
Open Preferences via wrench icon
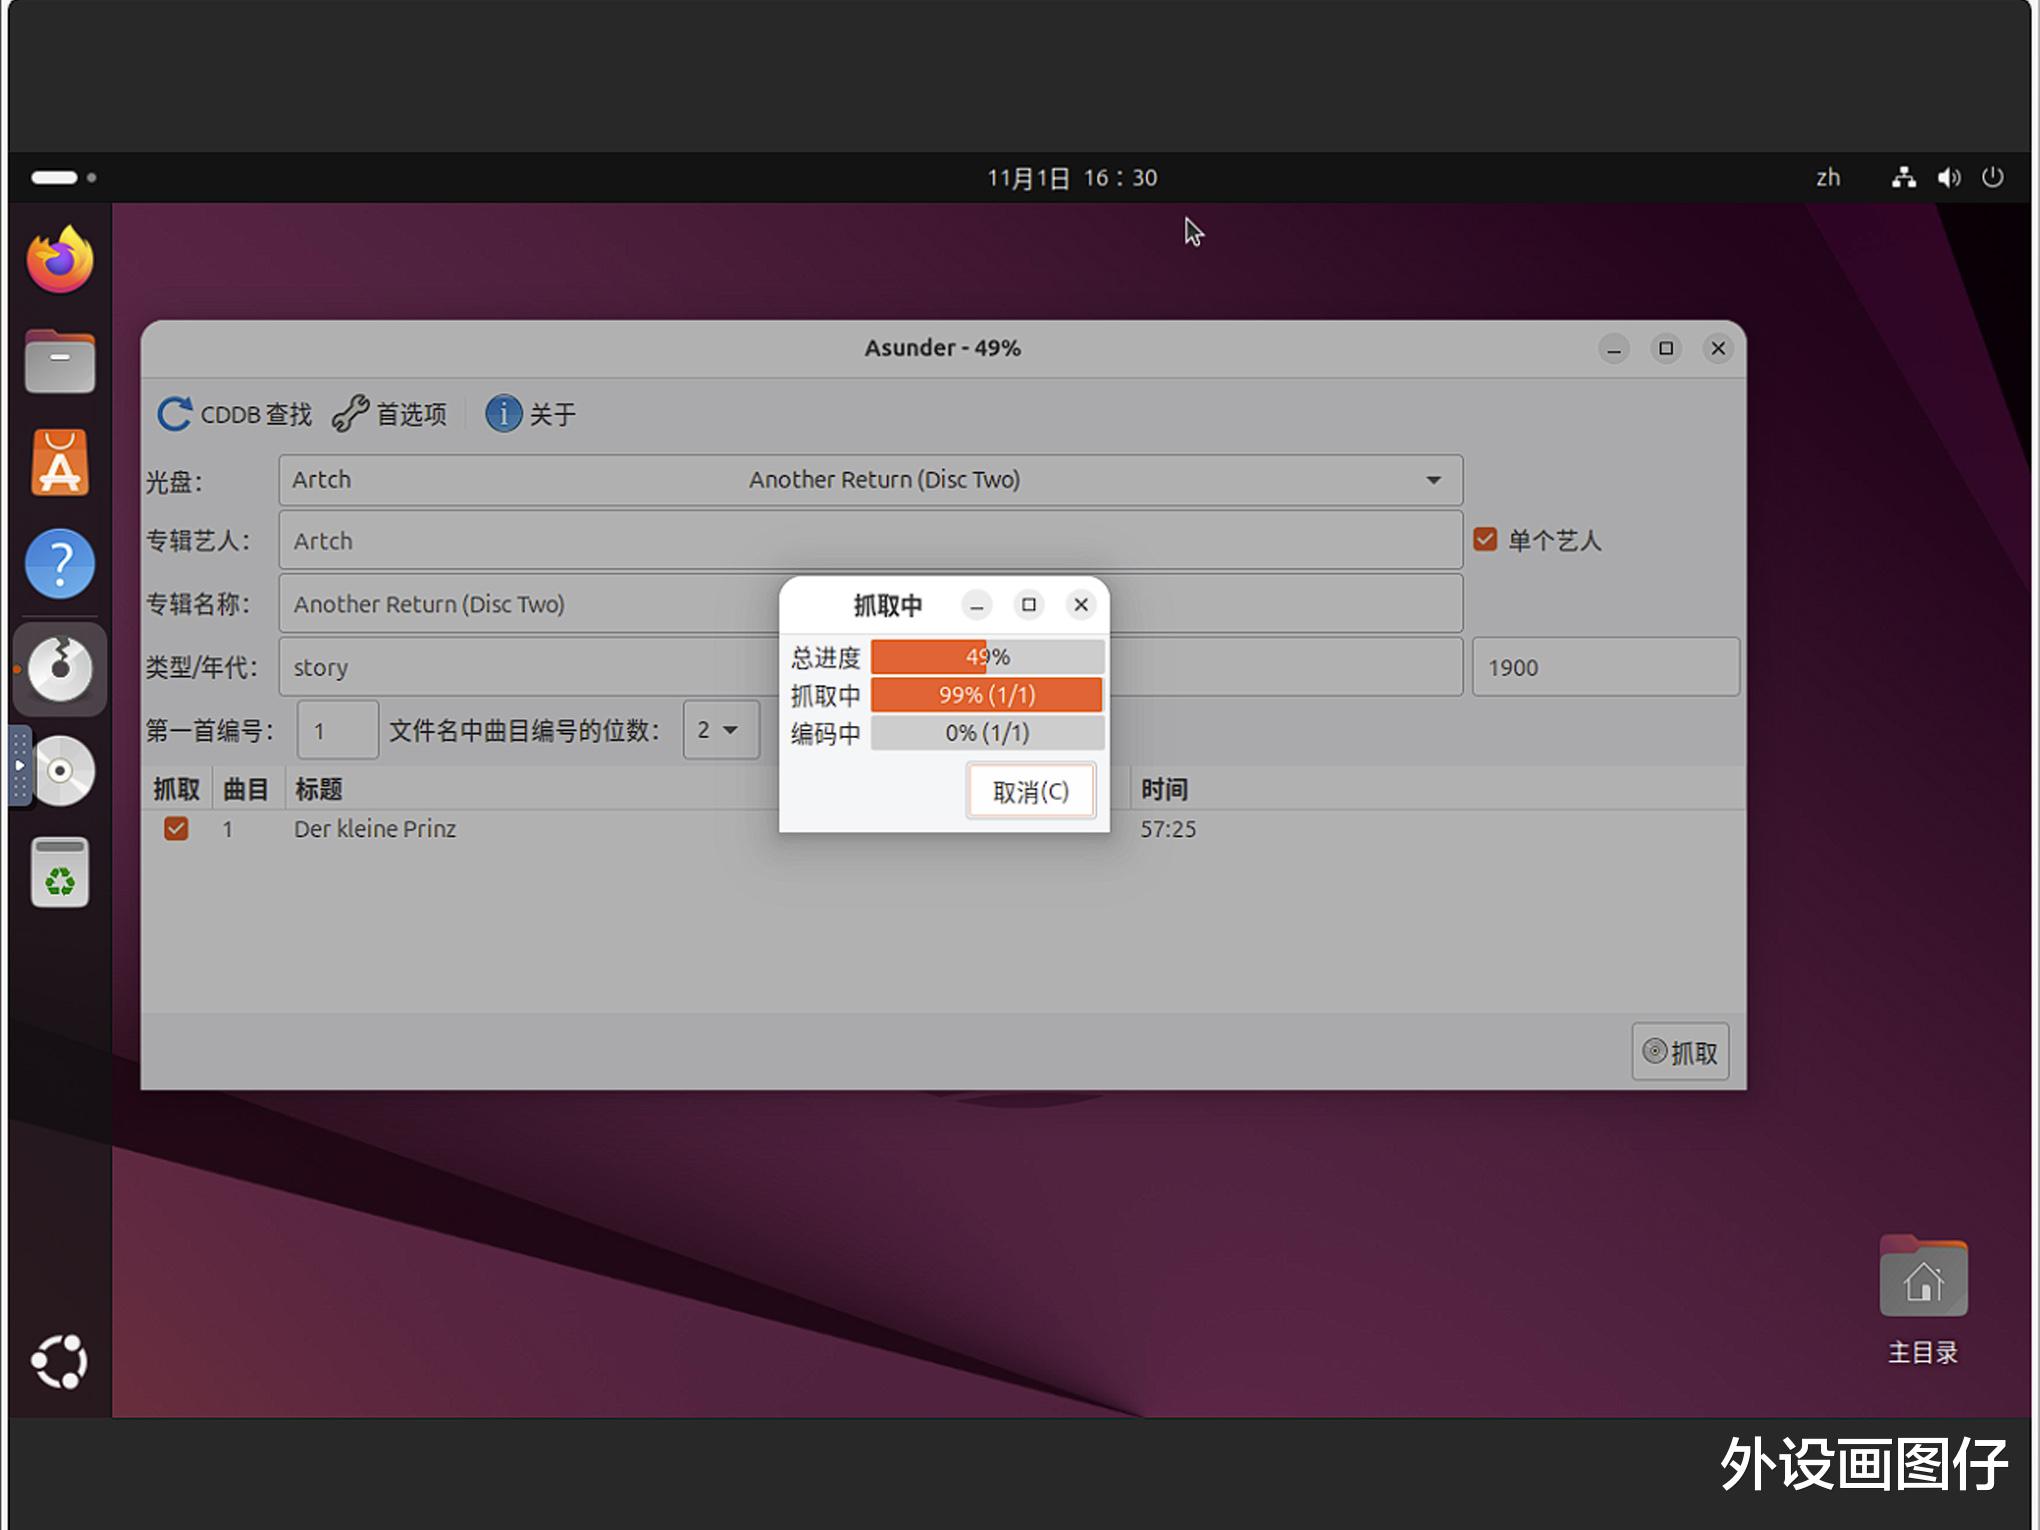click(x=350, y=414)
